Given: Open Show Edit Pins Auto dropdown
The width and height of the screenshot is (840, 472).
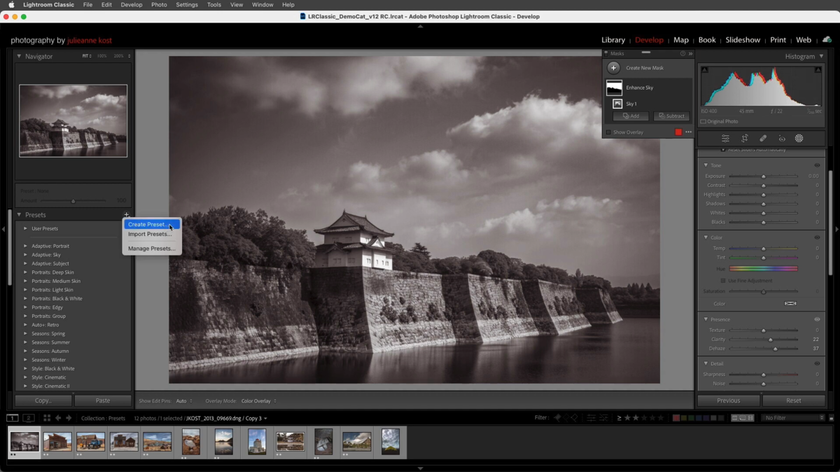Looking at the screenshot, I should pos(184,401).
